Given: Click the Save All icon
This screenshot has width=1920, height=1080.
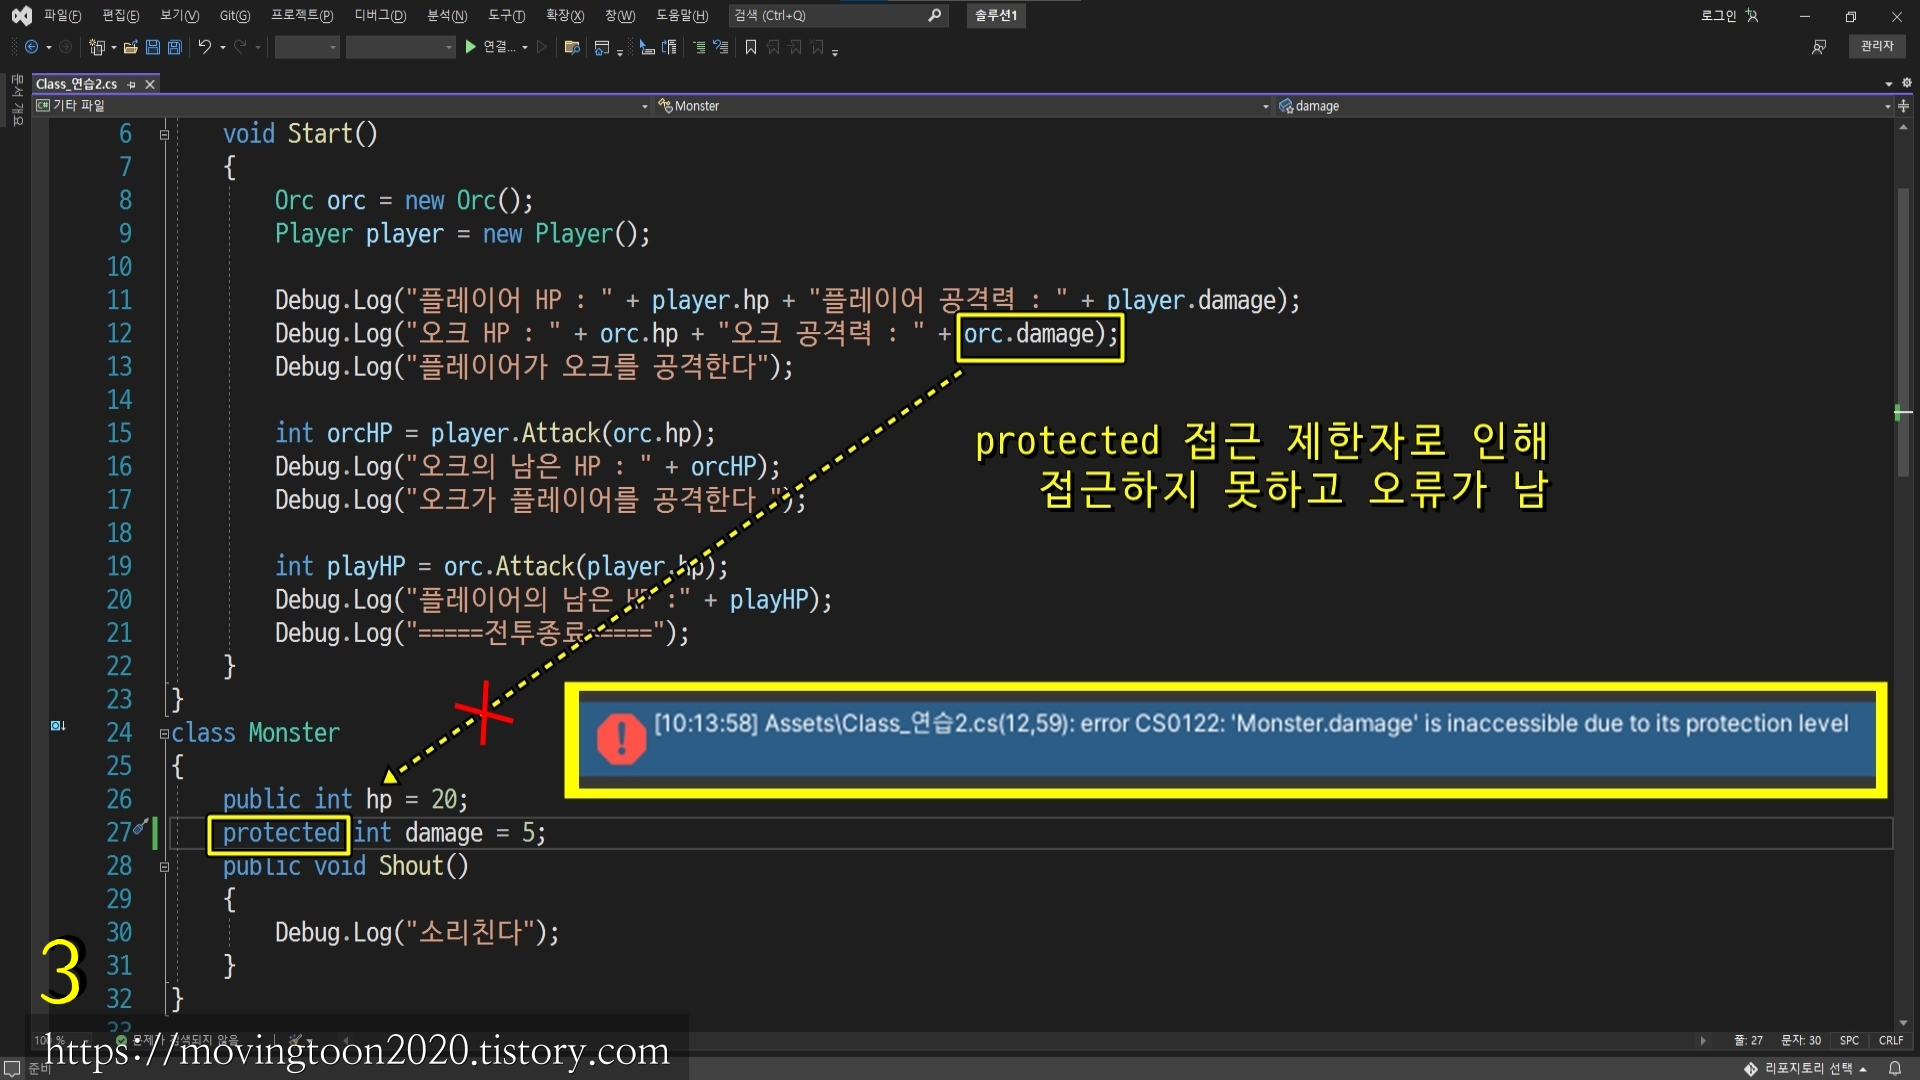Looking at the screenshot, I should pyautogui.click(x=175, y=47).
